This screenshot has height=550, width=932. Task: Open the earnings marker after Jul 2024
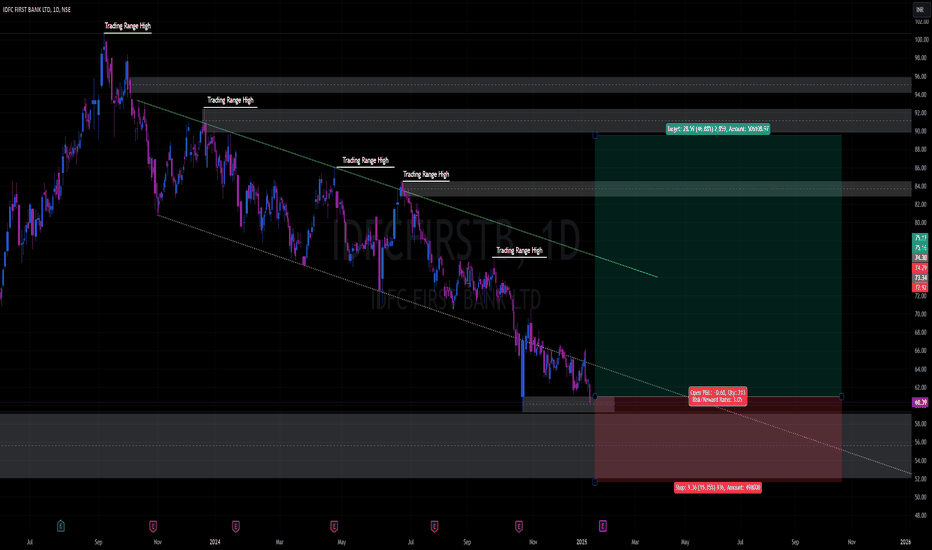click(434, 526)
